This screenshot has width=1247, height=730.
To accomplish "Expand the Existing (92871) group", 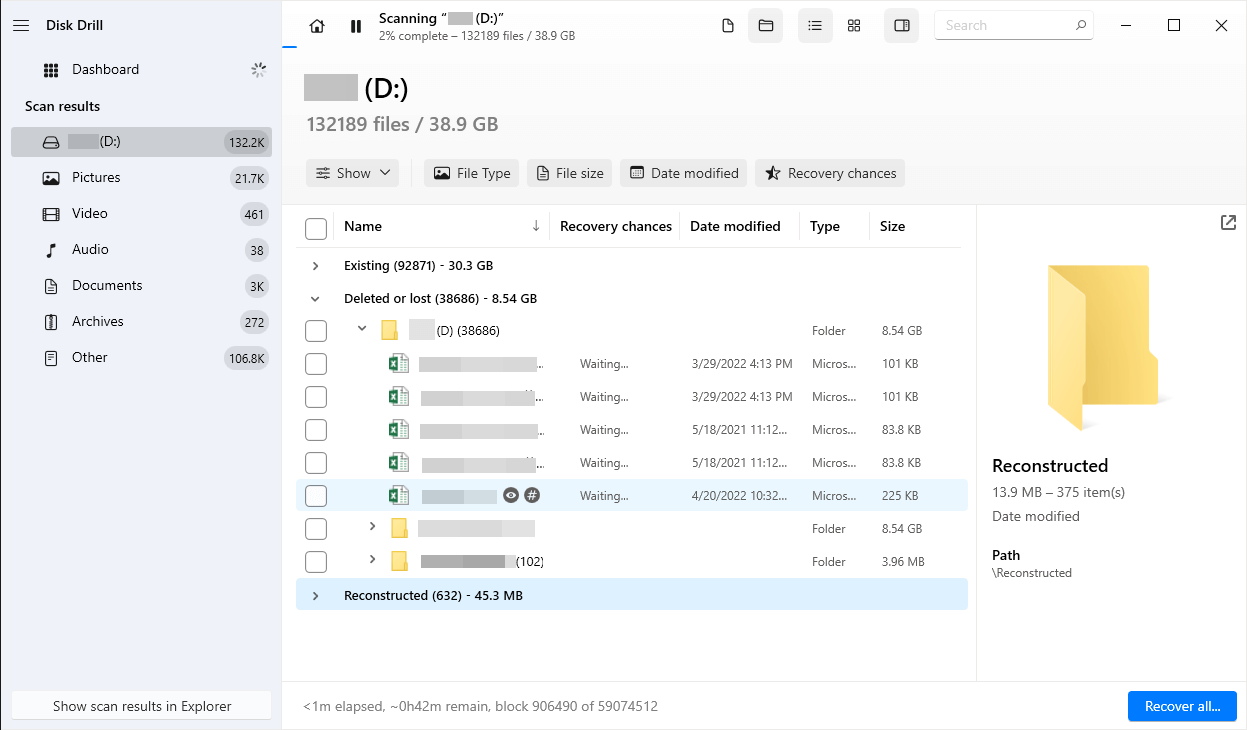I will point(315,266).
